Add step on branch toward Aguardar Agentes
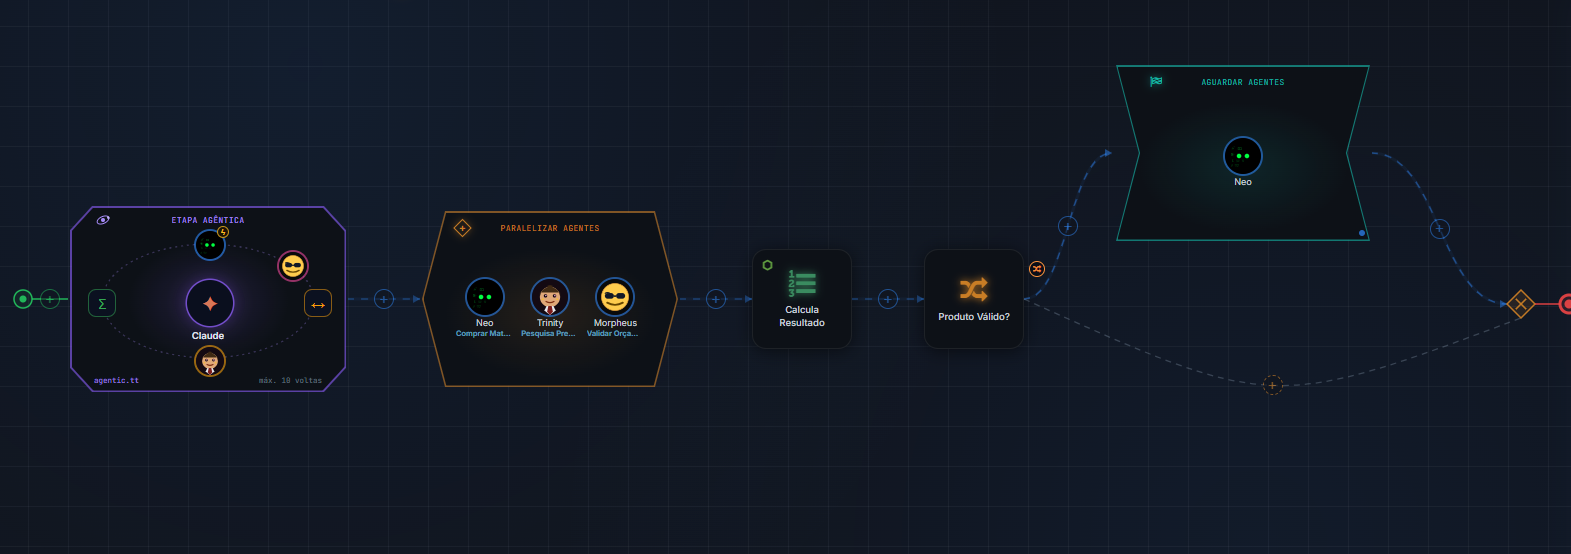 [x=1068, y=226]
